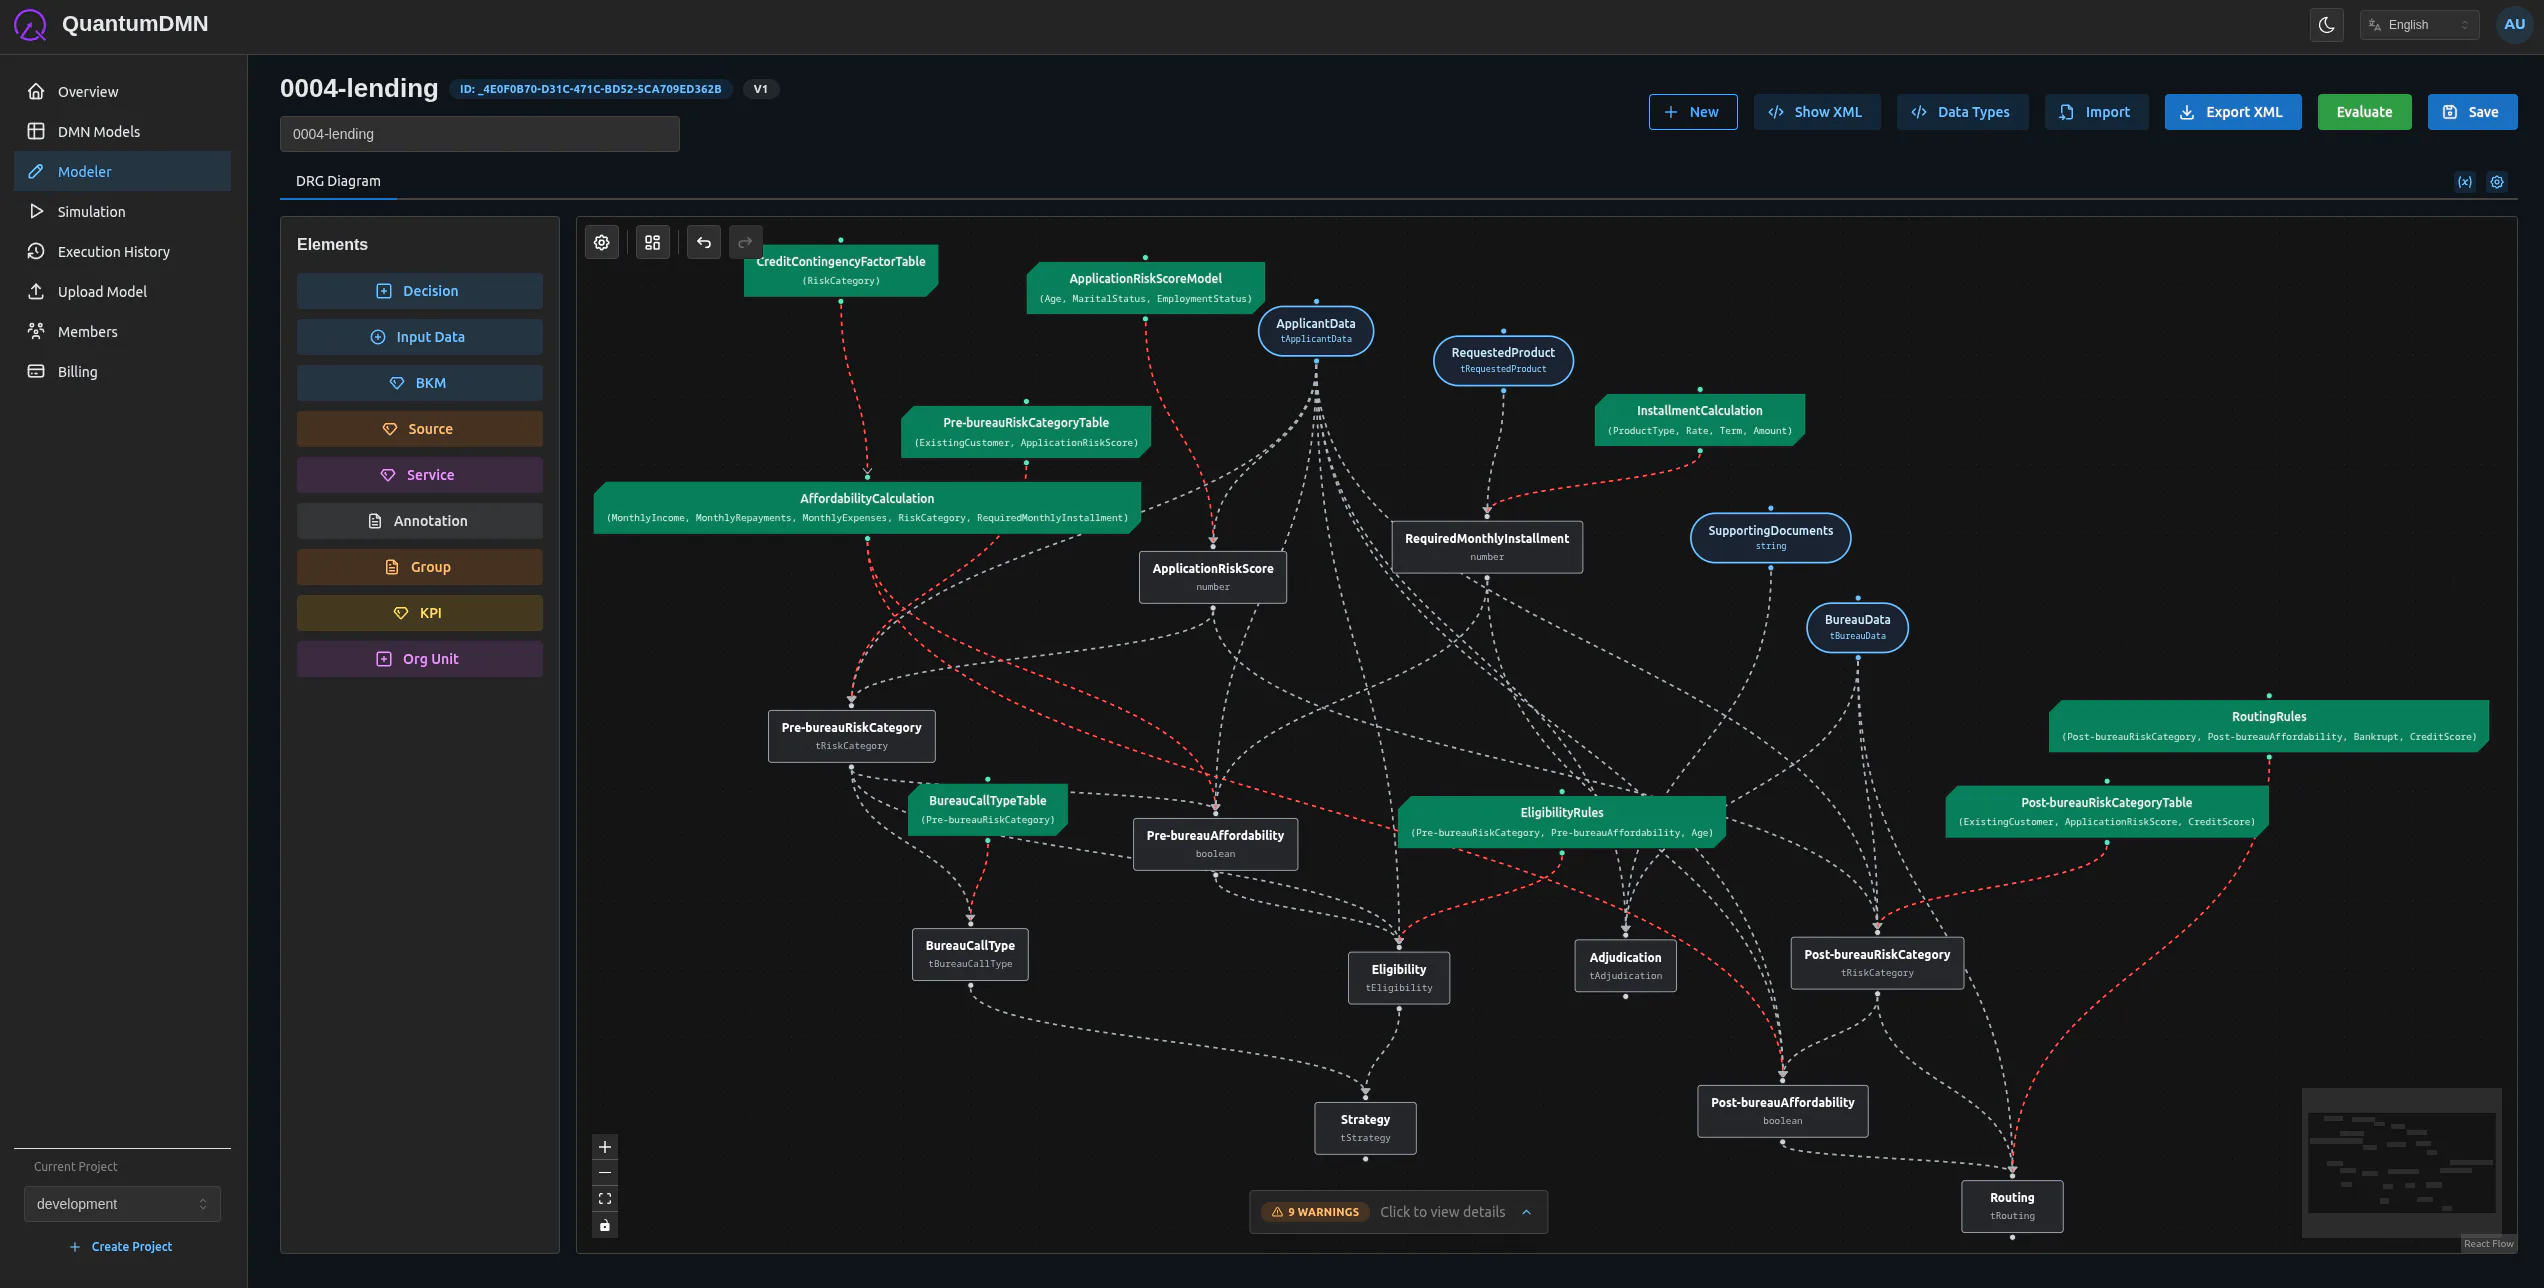Open DMN Models in the sidebar

(x=122, y=131)
